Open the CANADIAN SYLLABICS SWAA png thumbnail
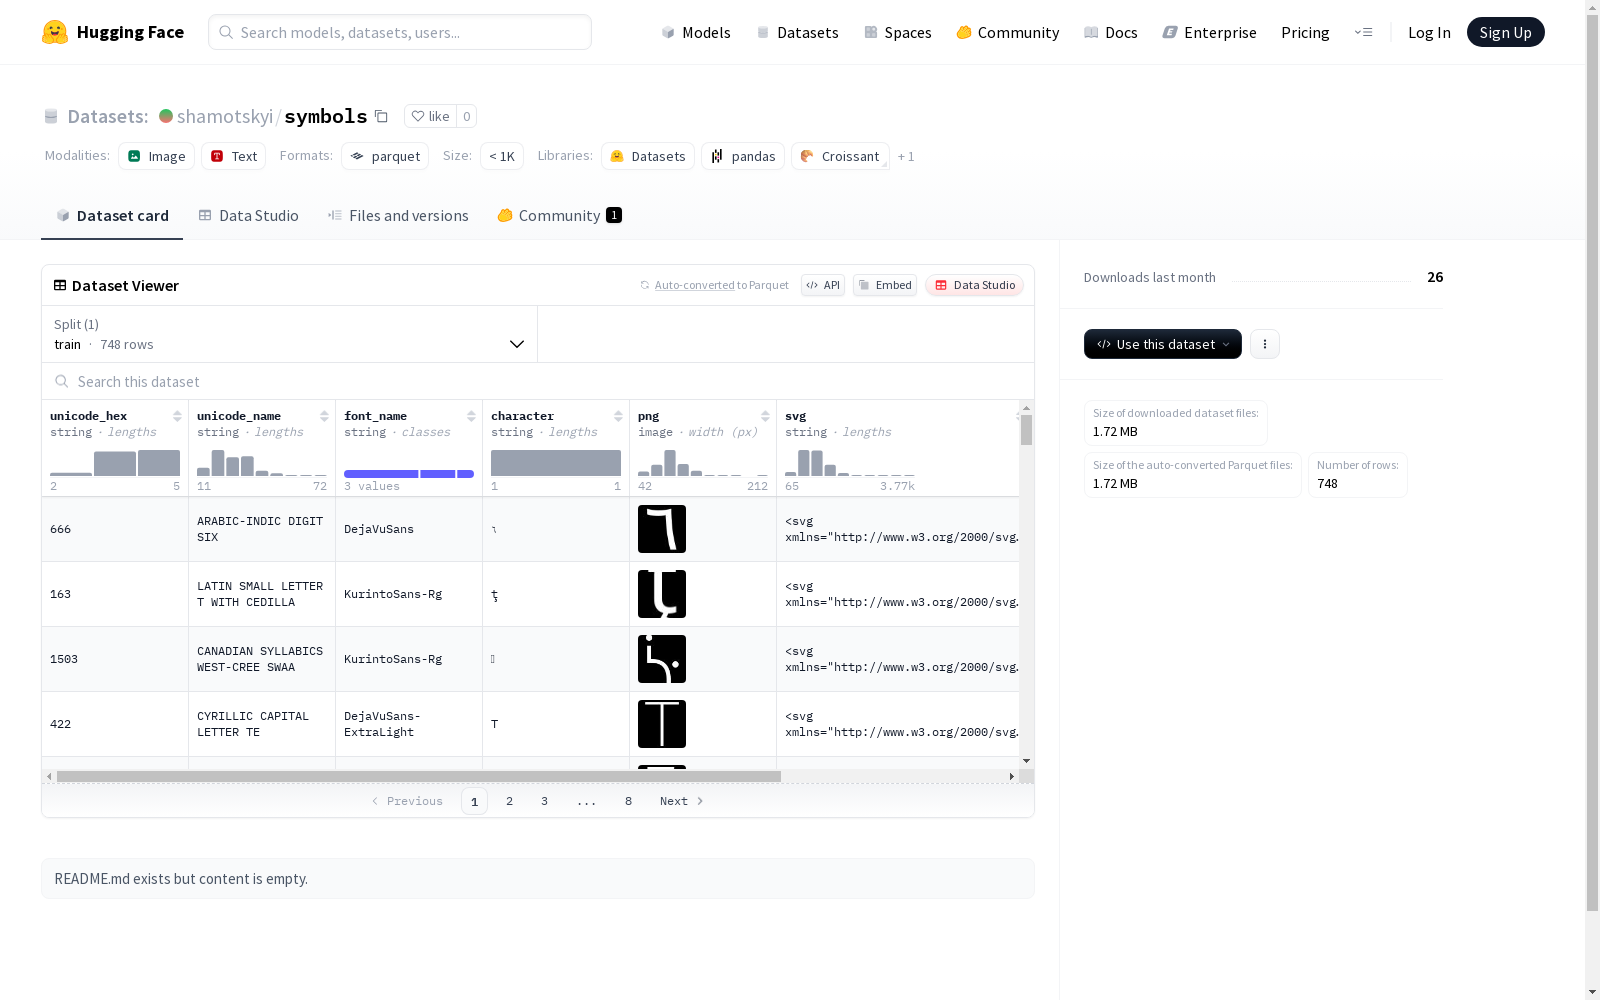Screen dimensions: 1600x1000 (662, 659)
